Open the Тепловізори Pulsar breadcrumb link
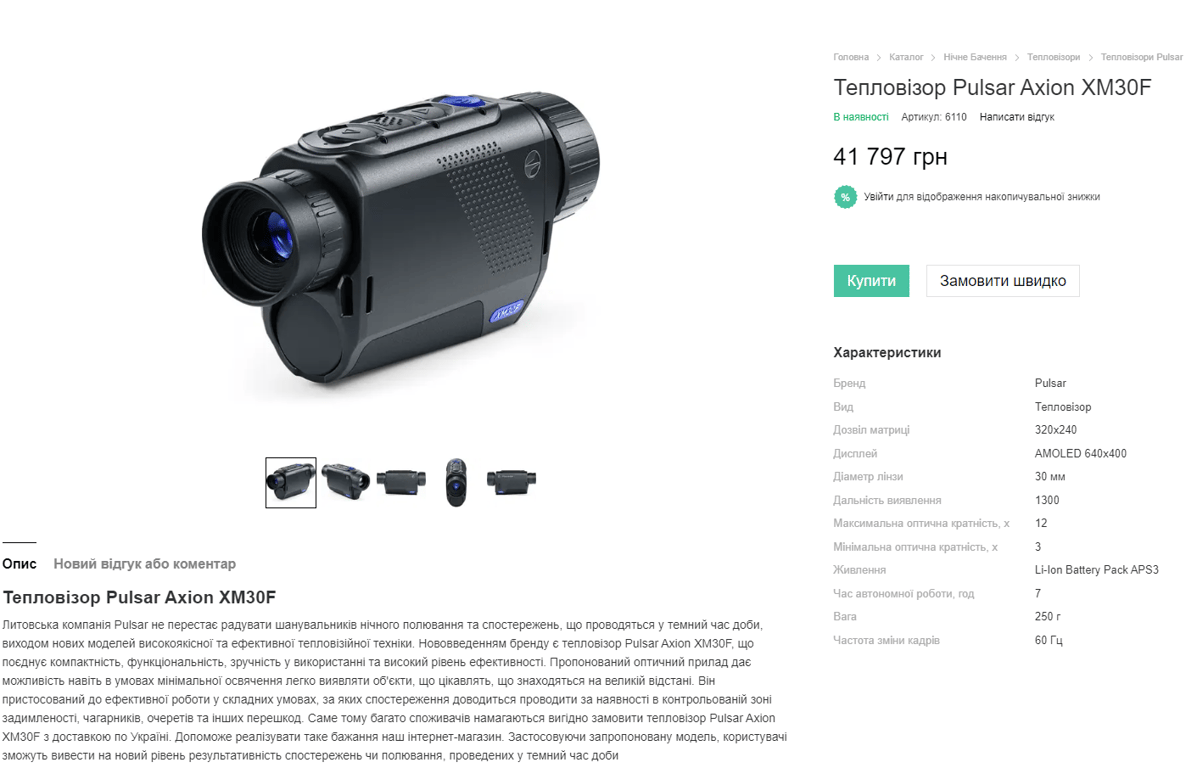 tap(1142, 57)
